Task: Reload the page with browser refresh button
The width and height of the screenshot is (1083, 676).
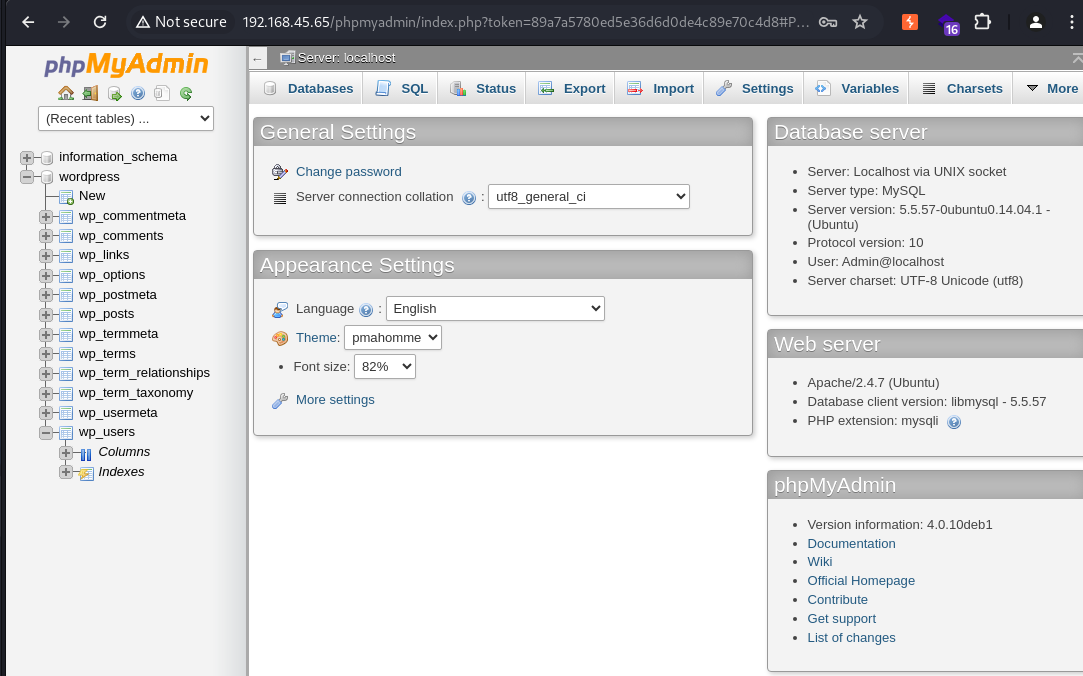Action: click(100, 22)
